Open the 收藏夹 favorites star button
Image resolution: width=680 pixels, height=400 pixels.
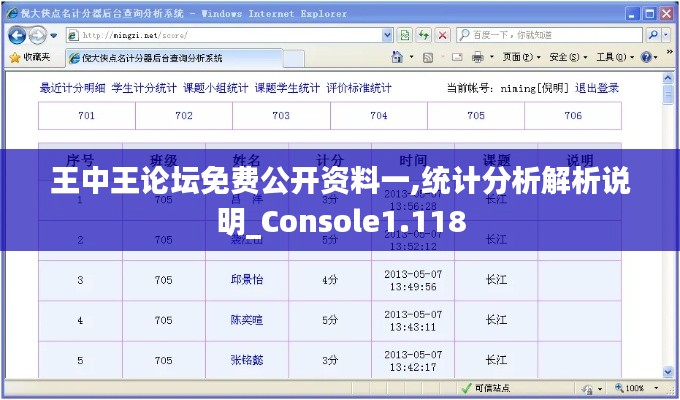(30, 57)
